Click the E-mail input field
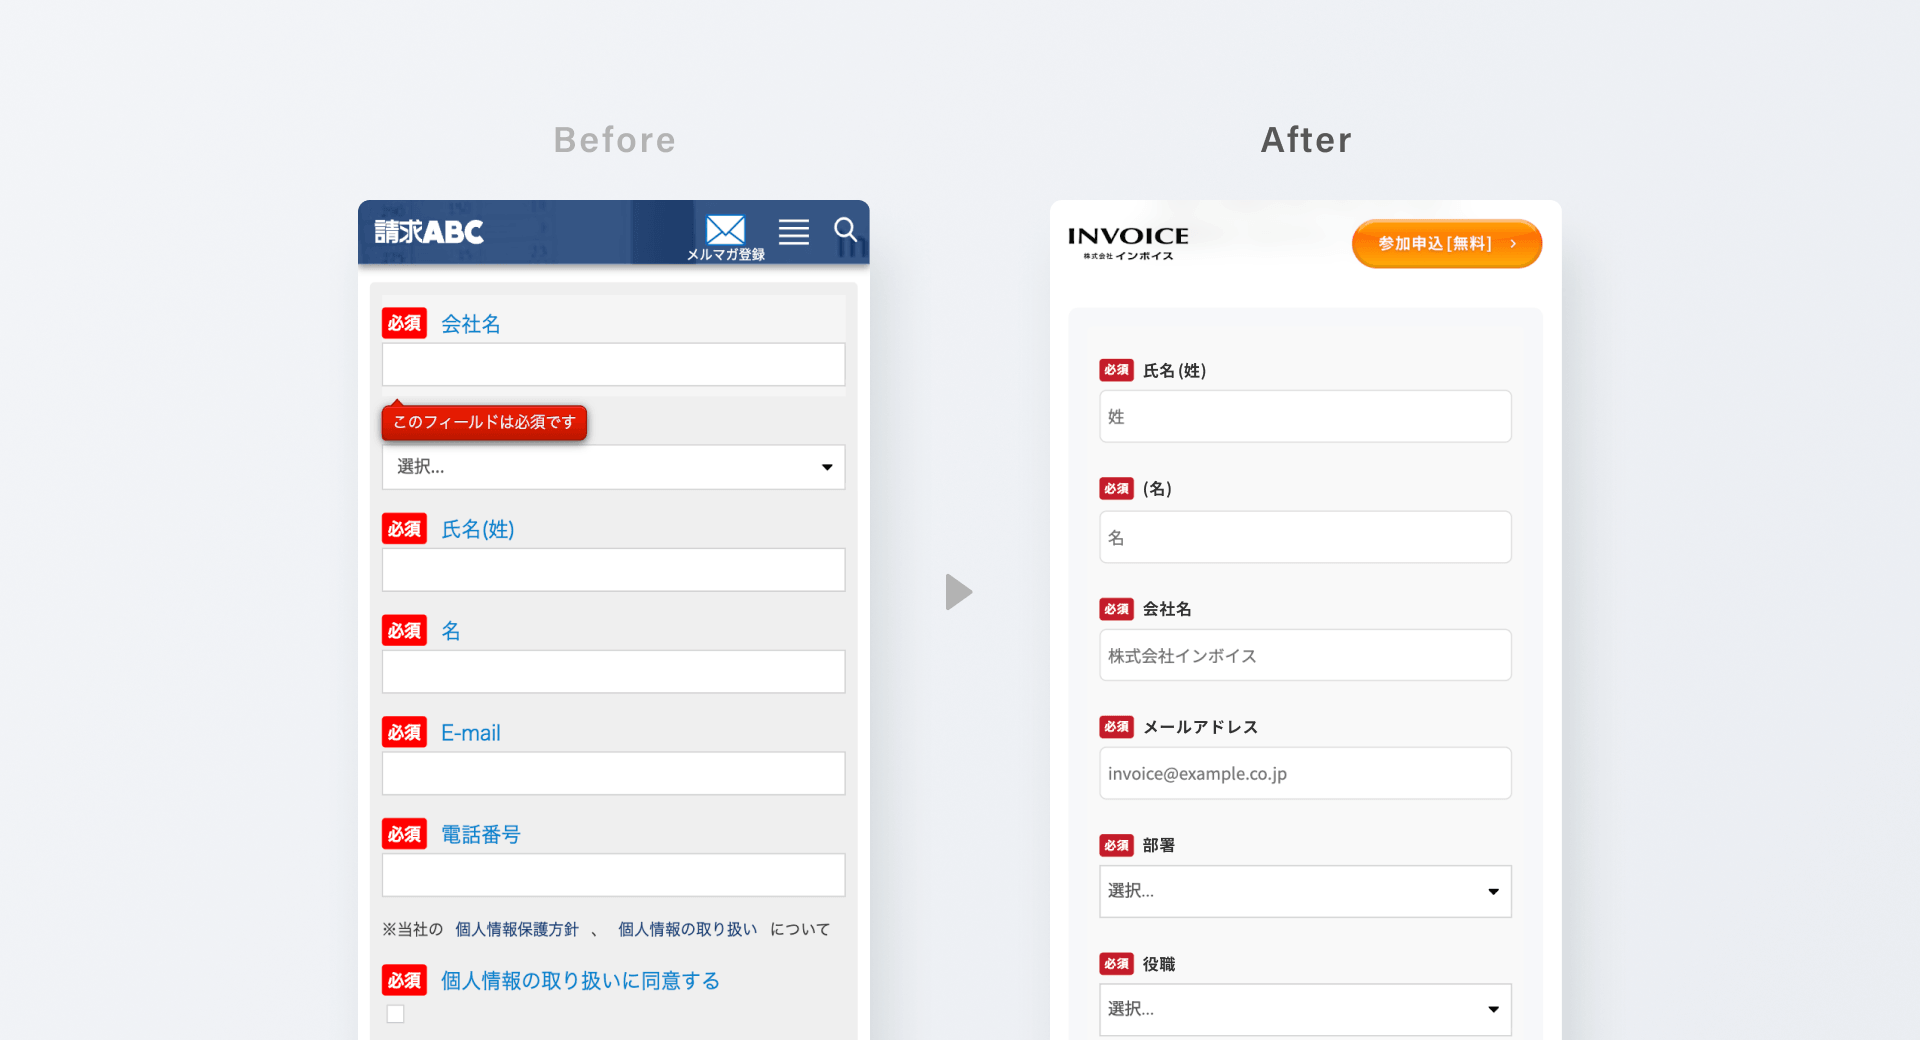 613,774
